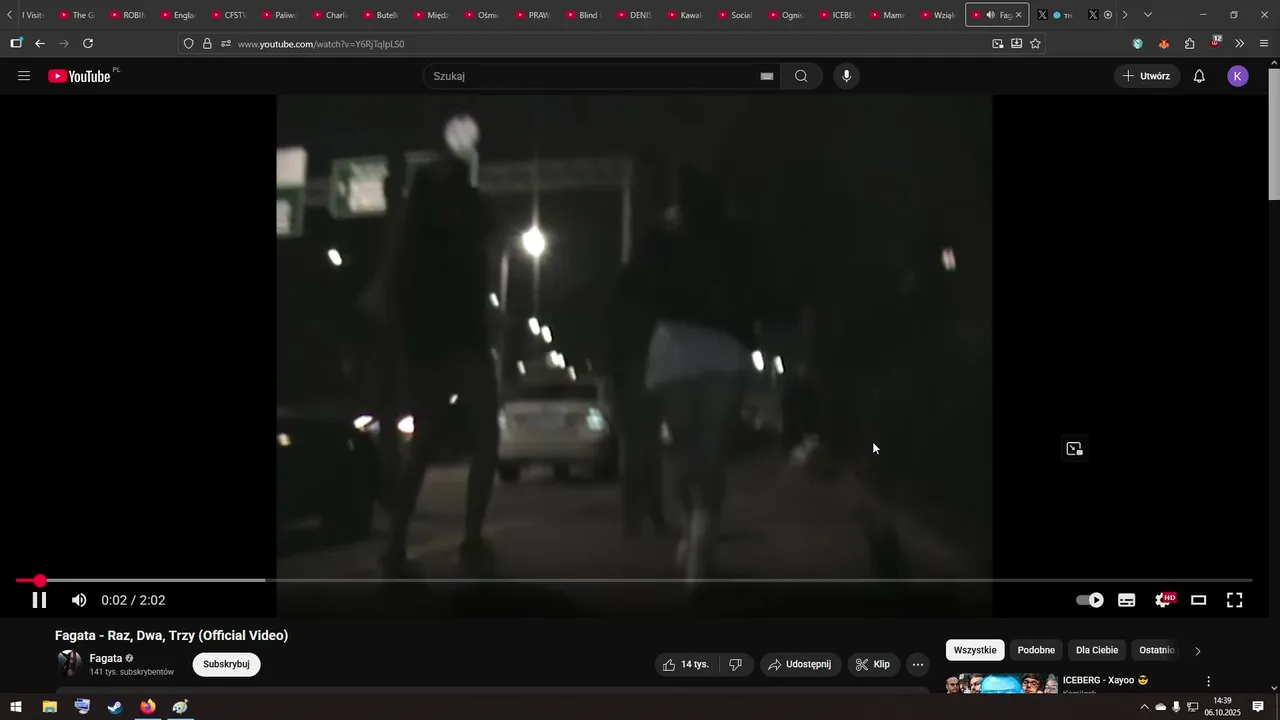Start voice search with the microphone

(x=846, y=76)
